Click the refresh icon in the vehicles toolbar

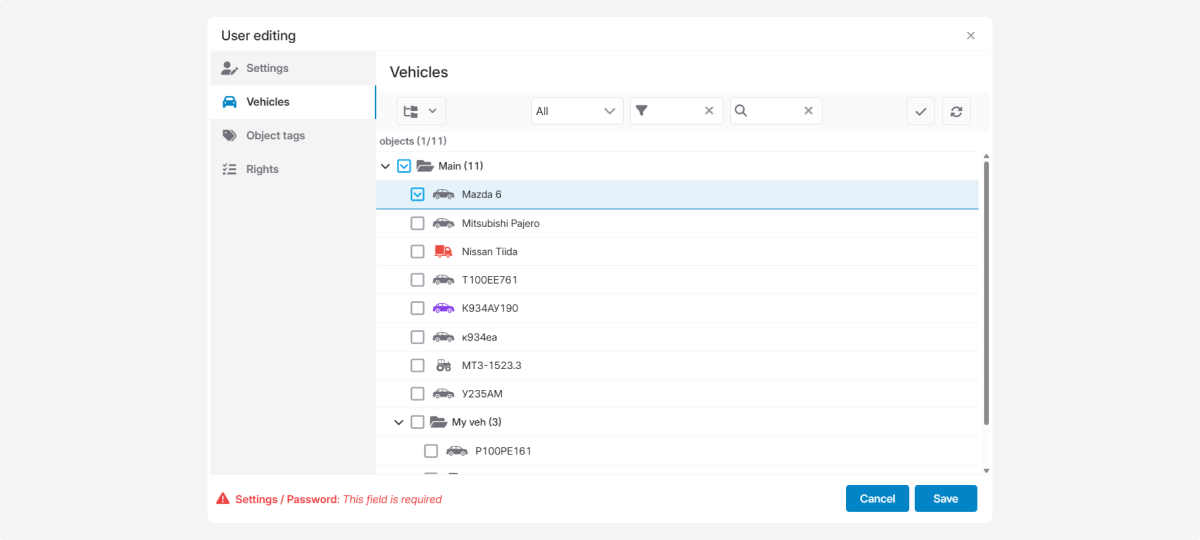[956, 111]
